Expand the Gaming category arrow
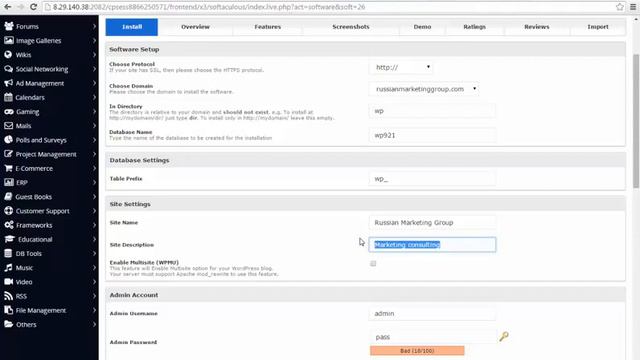The image size is (640, 360). pos(94,111)
